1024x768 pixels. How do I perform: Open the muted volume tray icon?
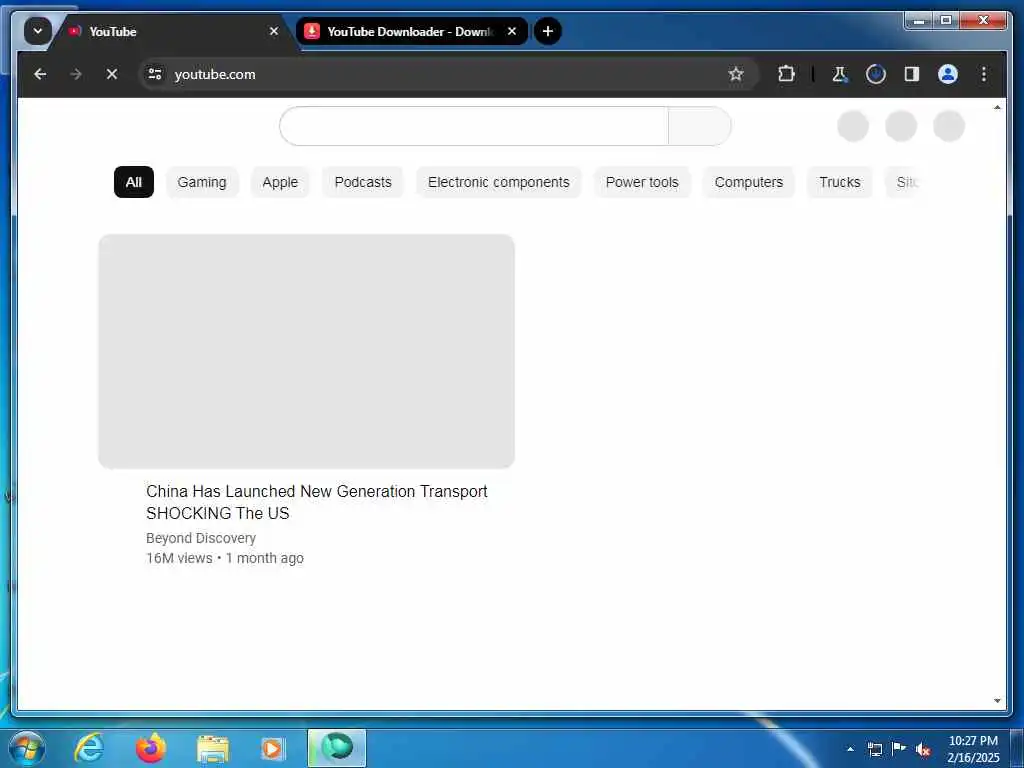[923, 750]
